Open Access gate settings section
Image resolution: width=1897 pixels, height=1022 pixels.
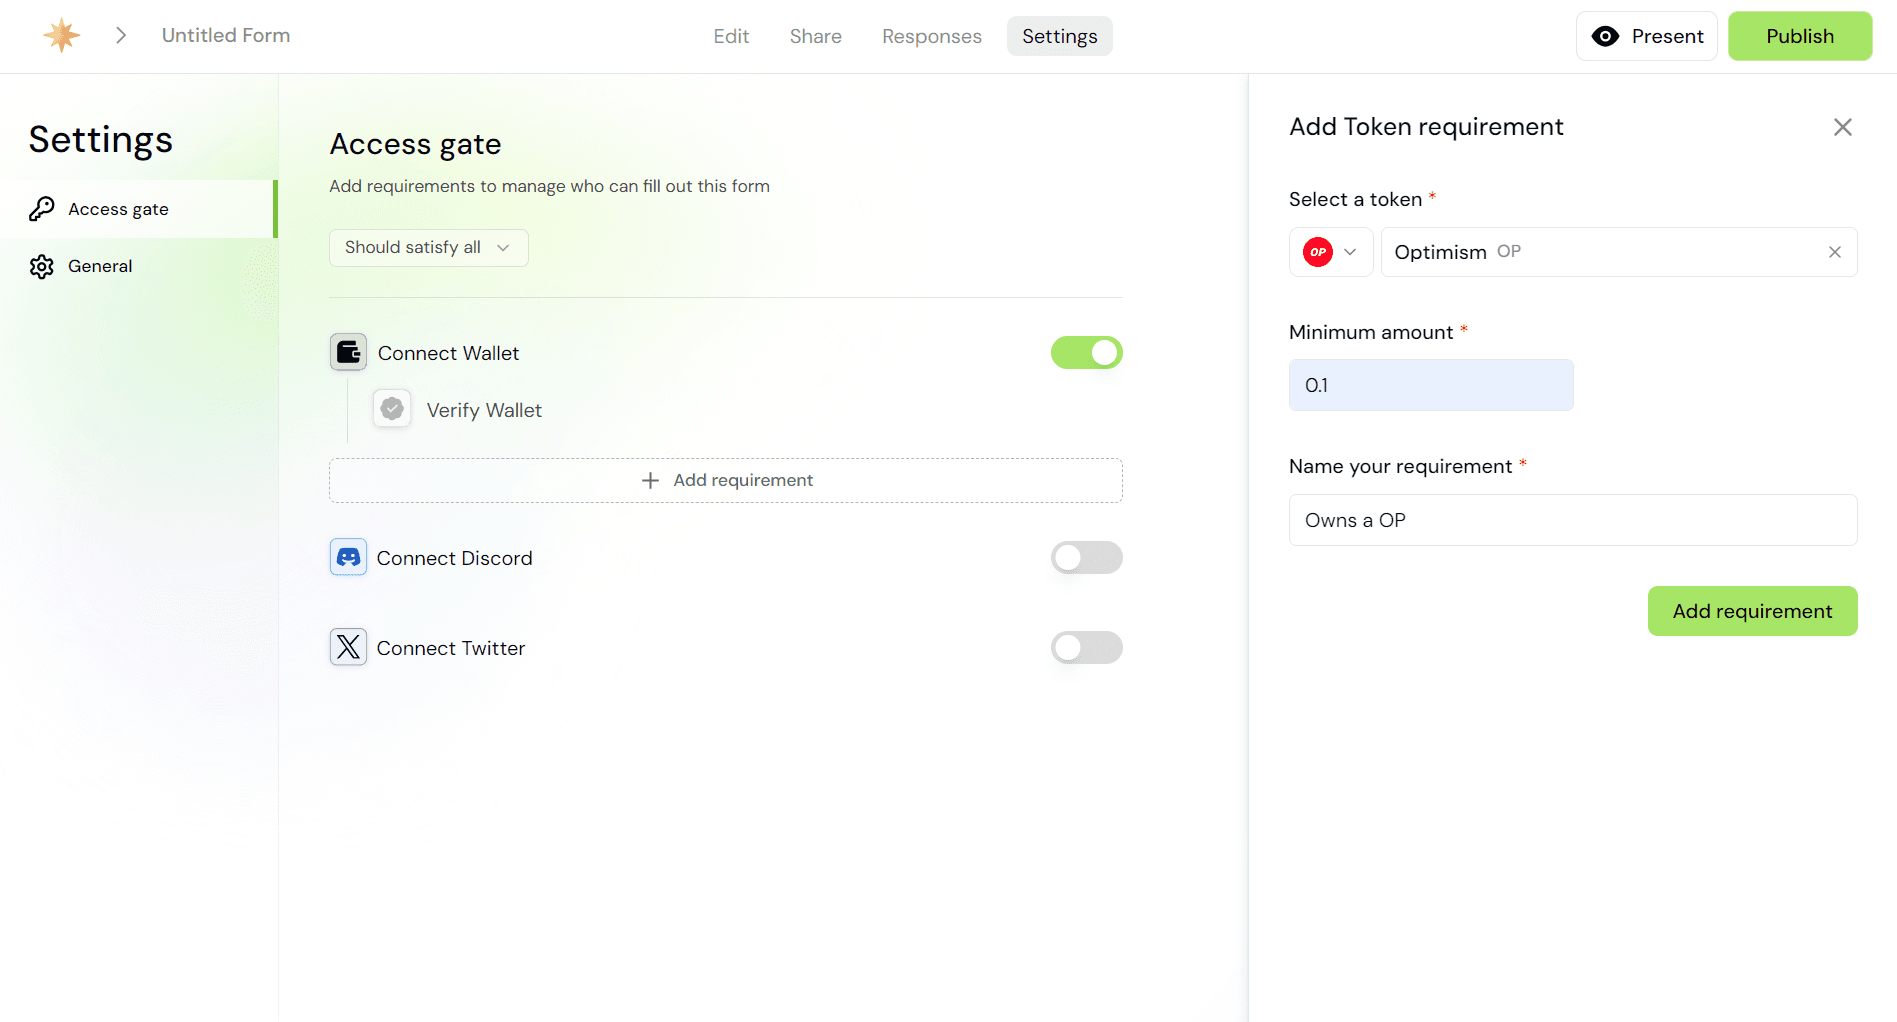pyautogui.click(x=138, y=209)
